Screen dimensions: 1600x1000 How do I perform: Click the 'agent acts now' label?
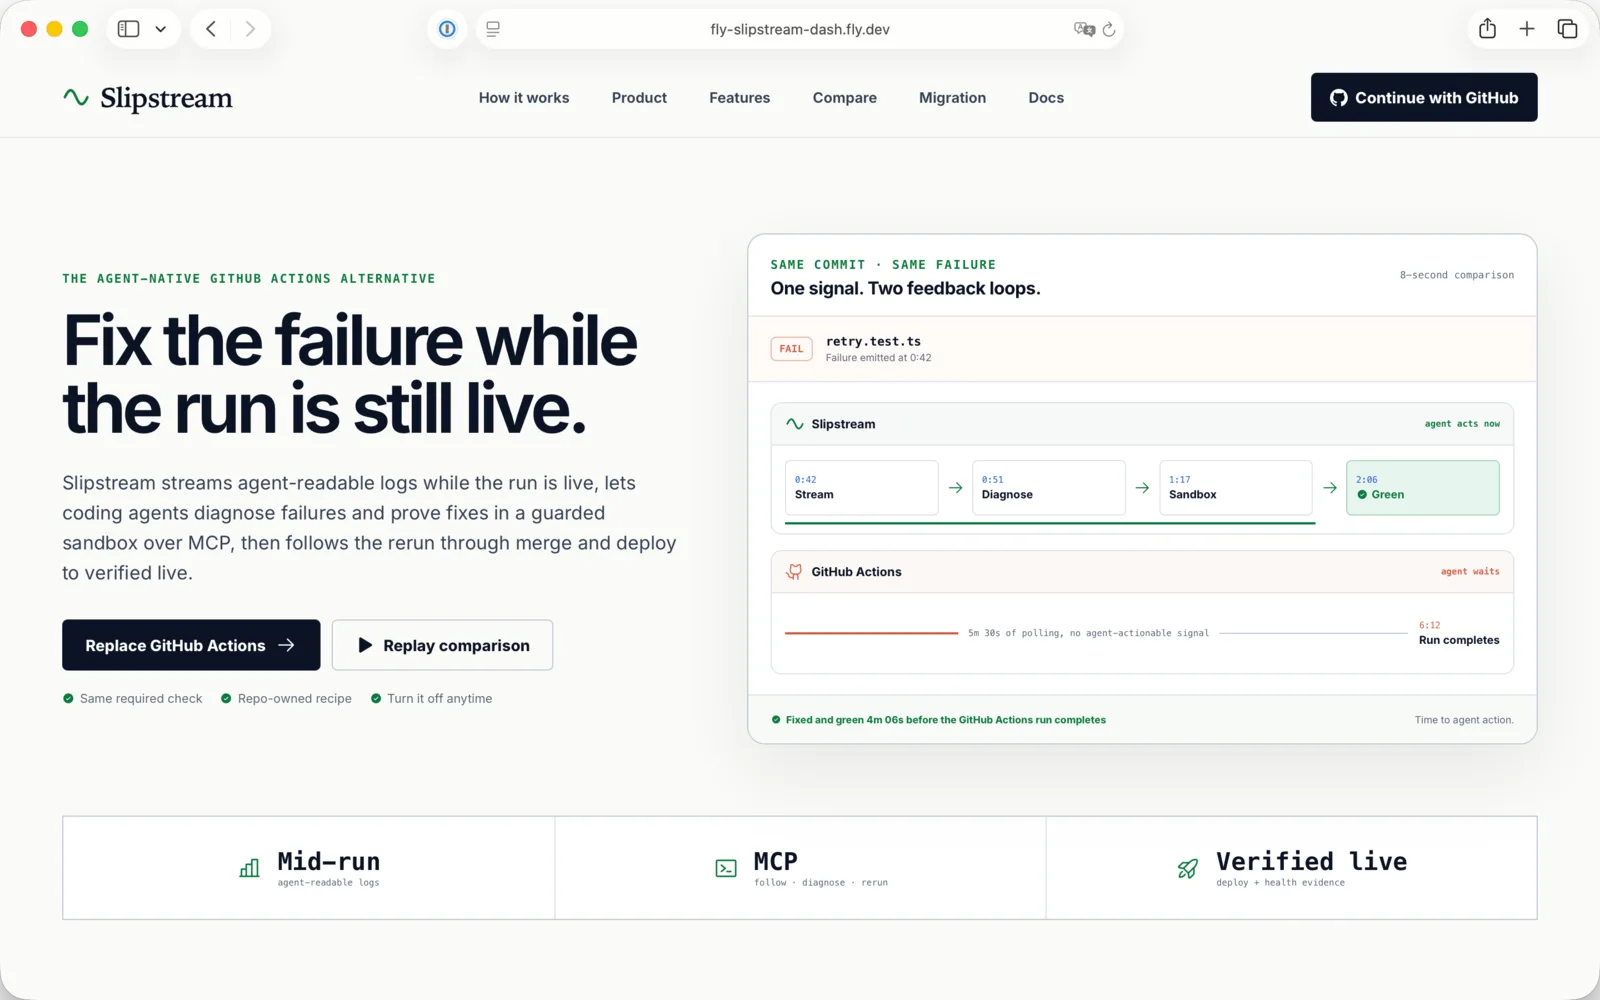pyautogui.click(x=1462, y=424)
